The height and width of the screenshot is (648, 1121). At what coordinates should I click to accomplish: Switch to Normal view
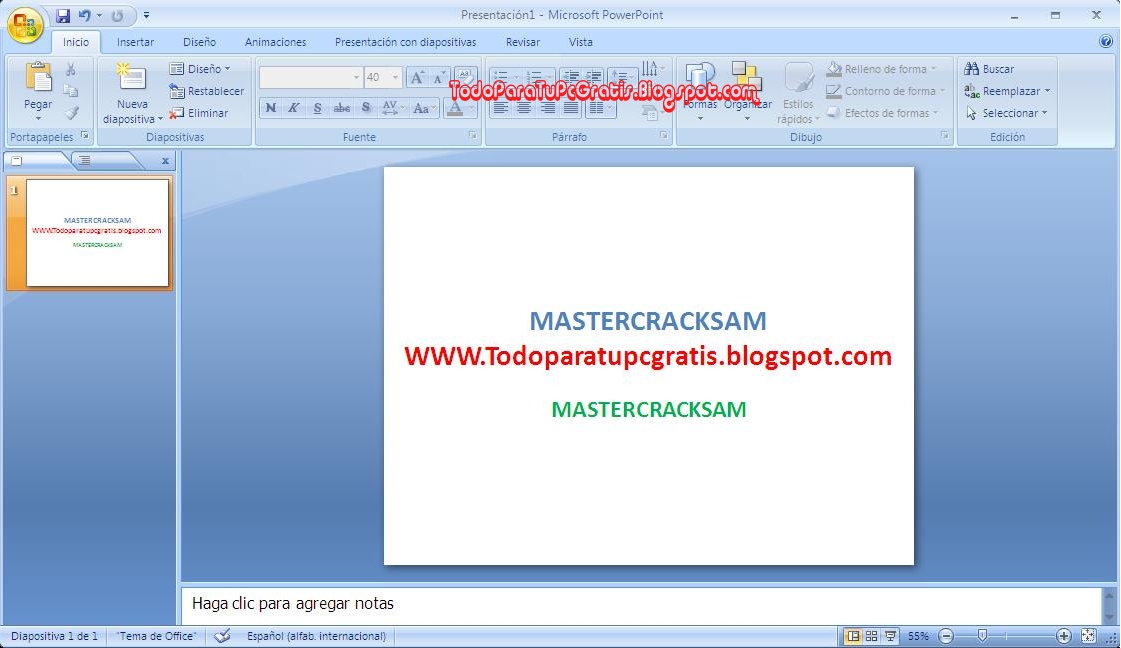pos(853,636)
